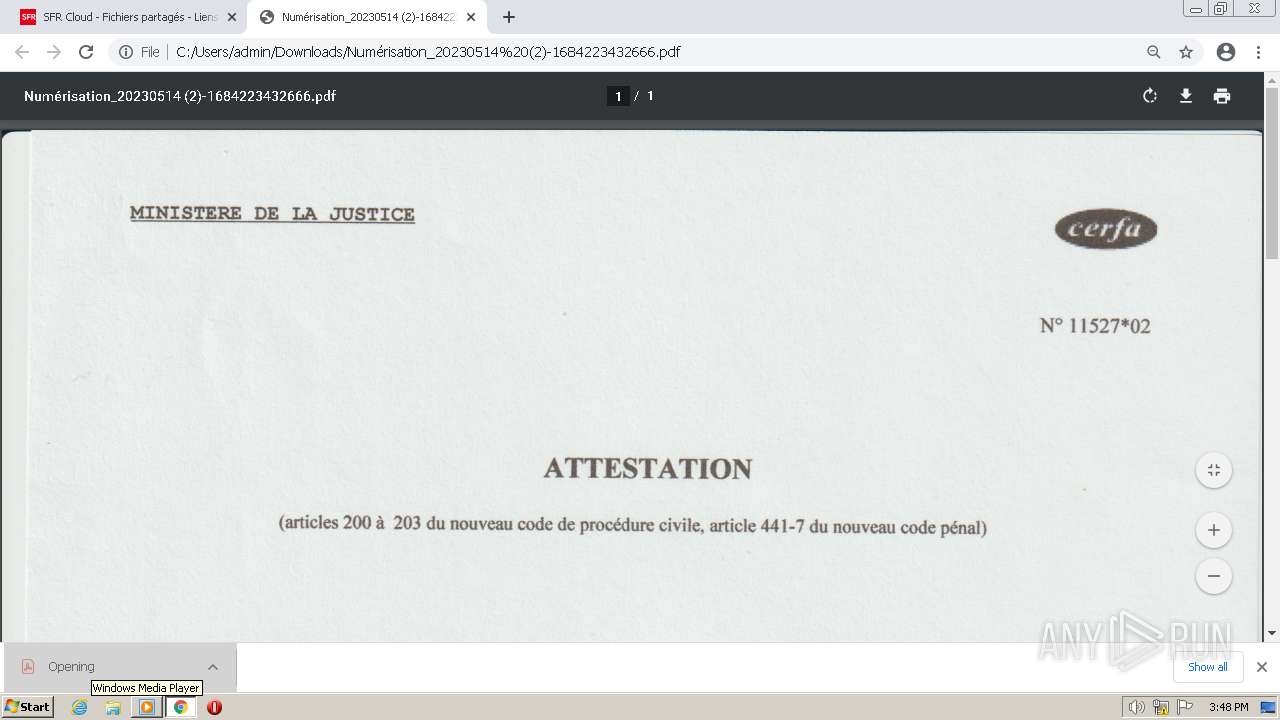Expand the Opening download item options
The width and height of the screenshot is (1280, 720).
point(213,667)
